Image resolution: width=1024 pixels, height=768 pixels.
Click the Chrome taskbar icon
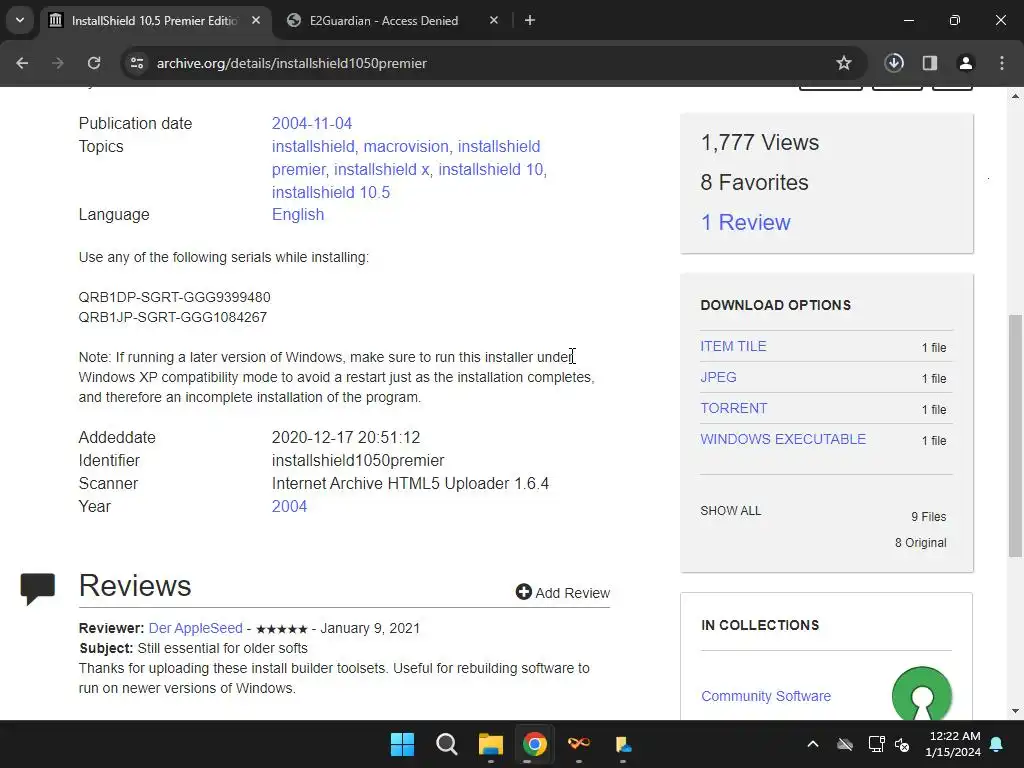tap(534, 744)
